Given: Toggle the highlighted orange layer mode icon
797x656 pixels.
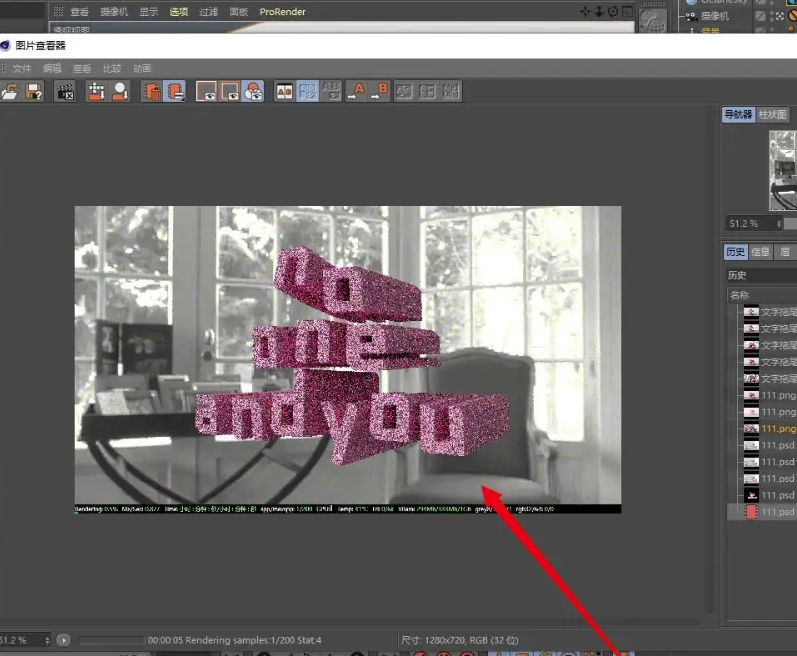Looking at the screenshot, I should coord(174,92).
